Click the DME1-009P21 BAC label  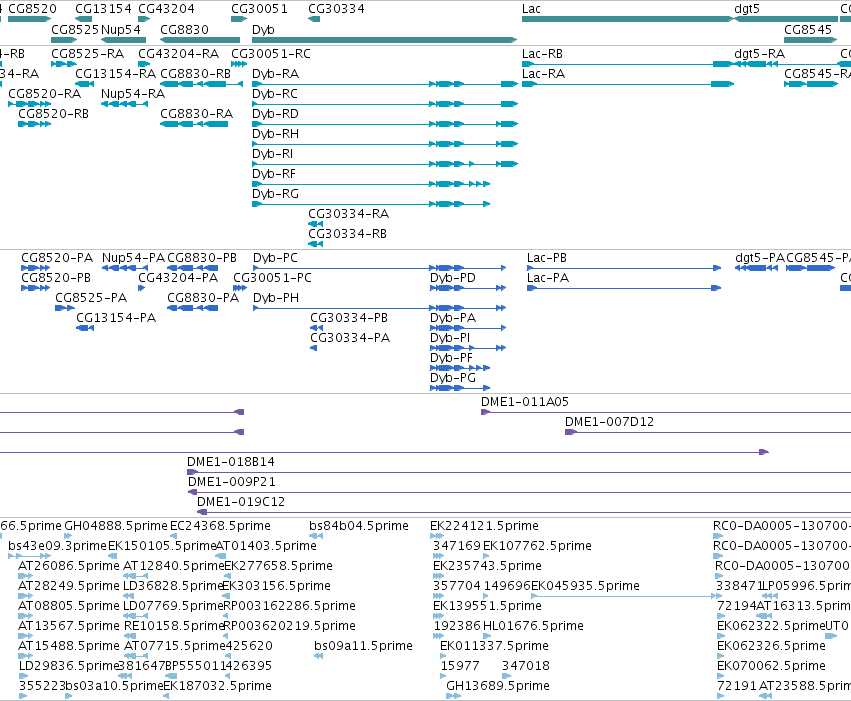pyautogui.click(x=232, y=482)
